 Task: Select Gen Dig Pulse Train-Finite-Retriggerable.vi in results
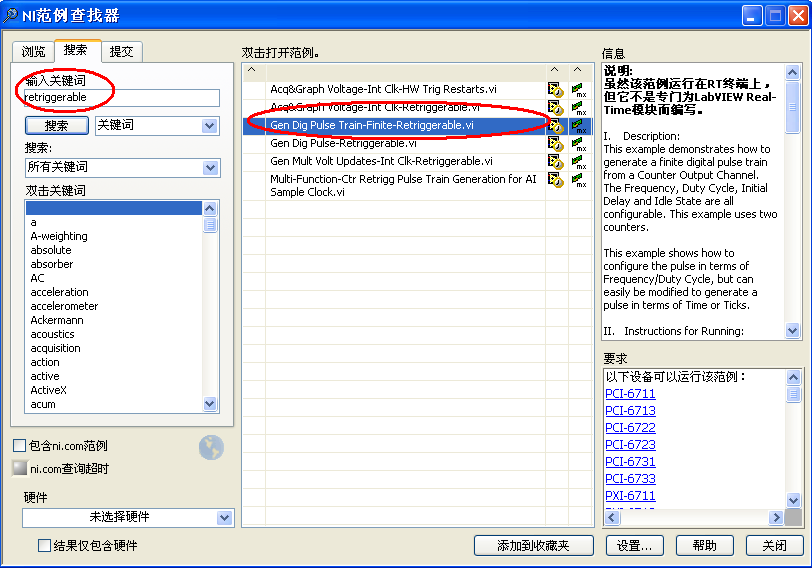pyautogui.click(x=372, y=125)
